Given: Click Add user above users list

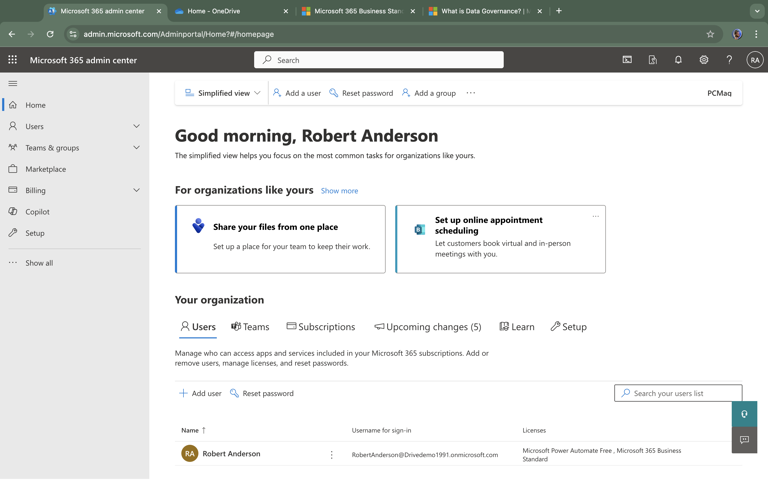Looking at the screenshot, I should [200, 393].
